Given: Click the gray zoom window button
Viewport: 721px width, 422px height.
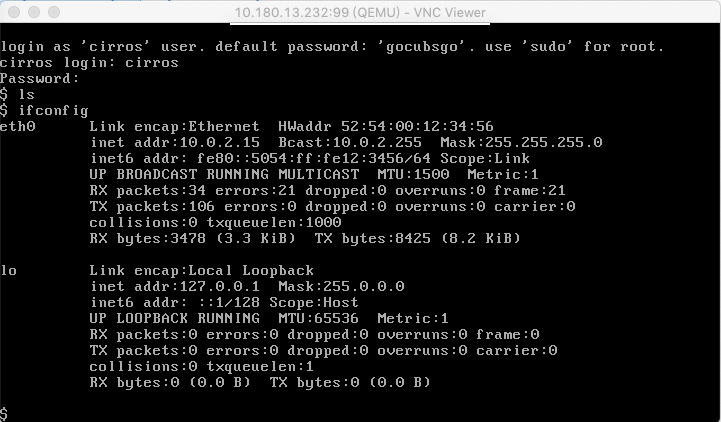Looking at the screenshot, I should tap(54, 12).
